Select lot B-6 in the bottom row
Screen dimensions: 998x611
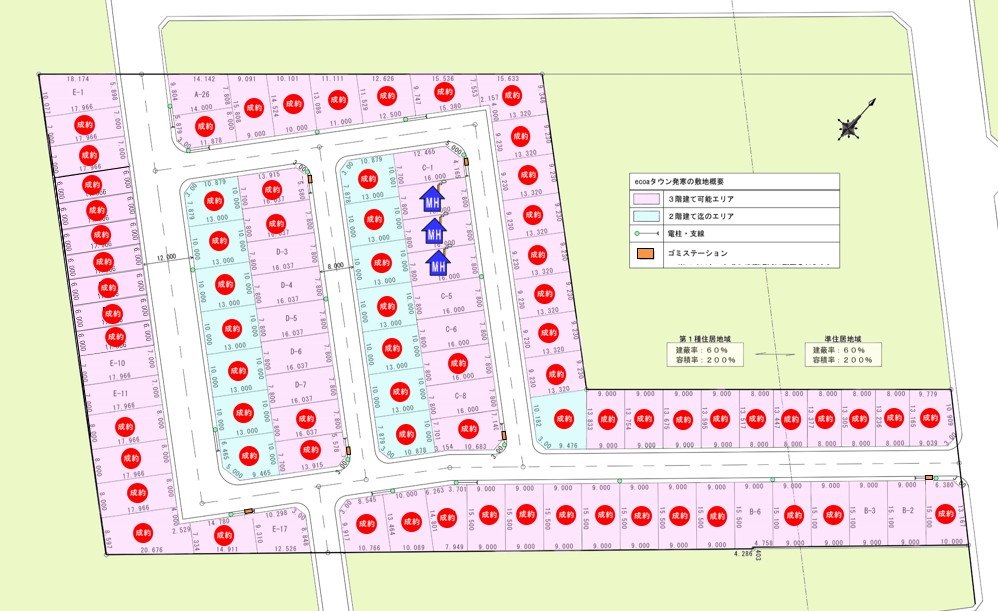(x=755, y=513)
